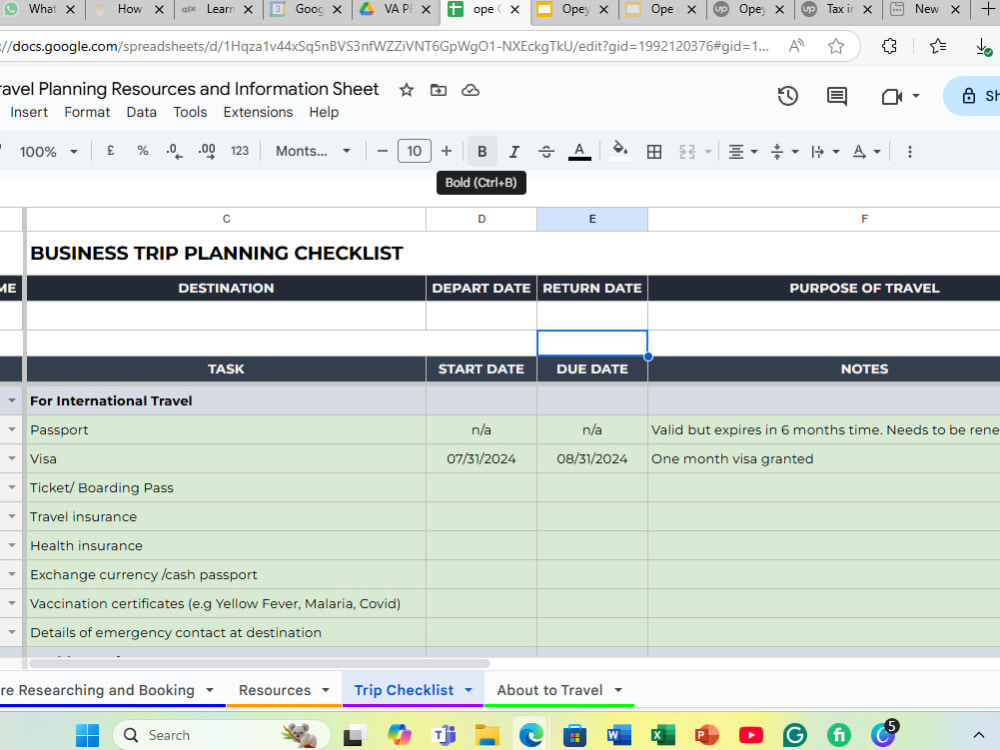Open the Data menu
The height and width of the screenshot is (750, 1000).
tap(142, 112)
